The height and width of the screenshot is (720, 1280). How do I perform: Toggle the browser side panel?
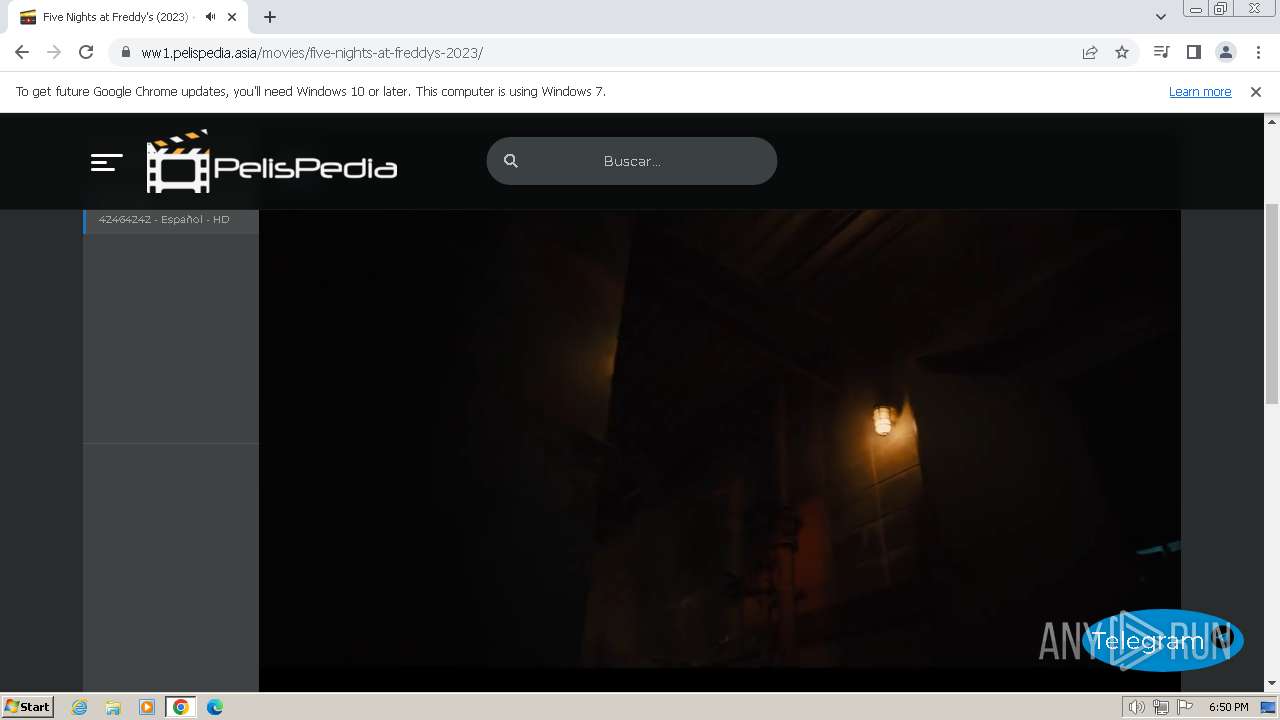(x=1193, y=52)
